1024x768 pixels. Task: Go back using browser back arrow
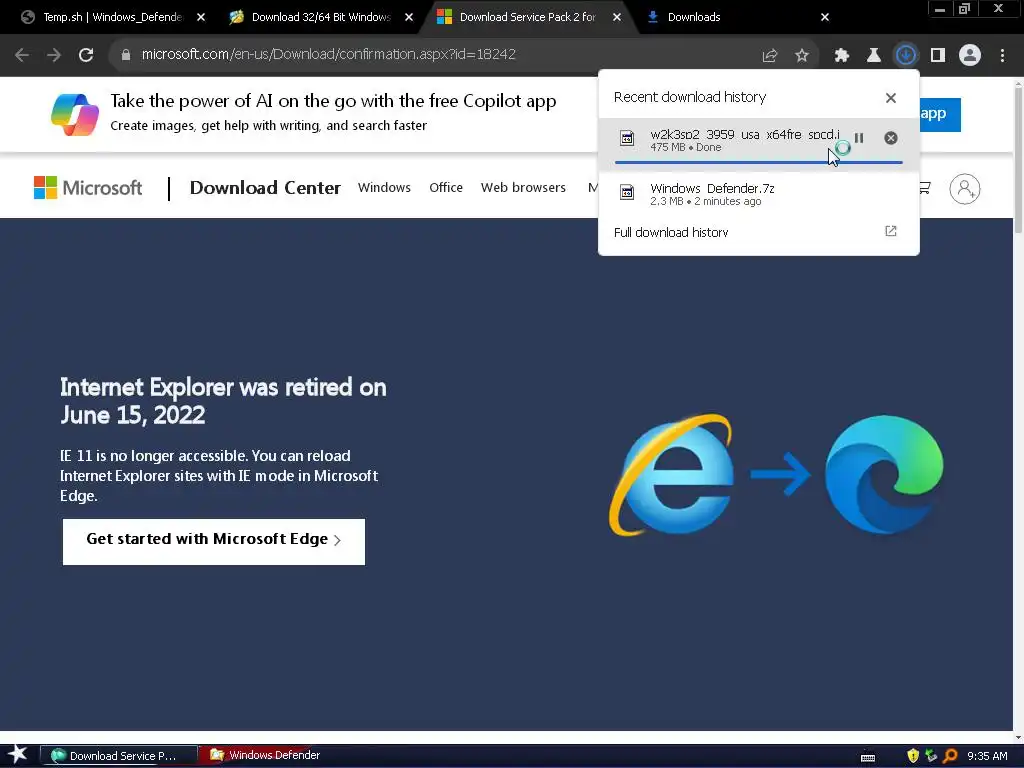tap(22, 55)
